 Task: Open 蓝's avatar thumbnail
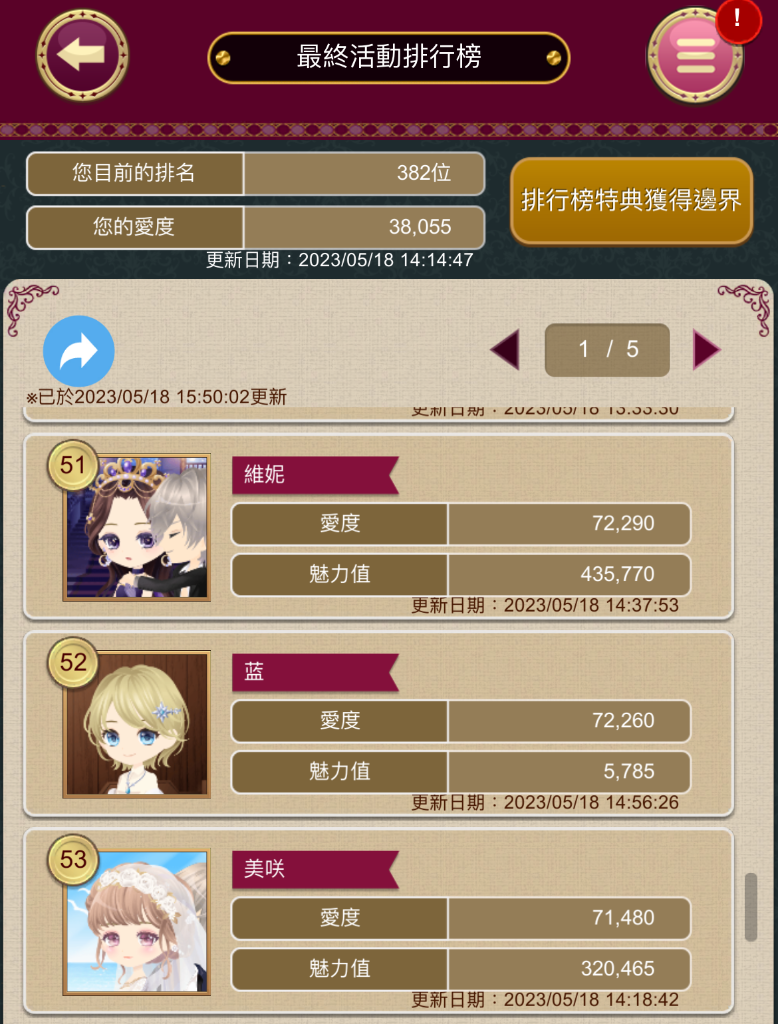137,724
